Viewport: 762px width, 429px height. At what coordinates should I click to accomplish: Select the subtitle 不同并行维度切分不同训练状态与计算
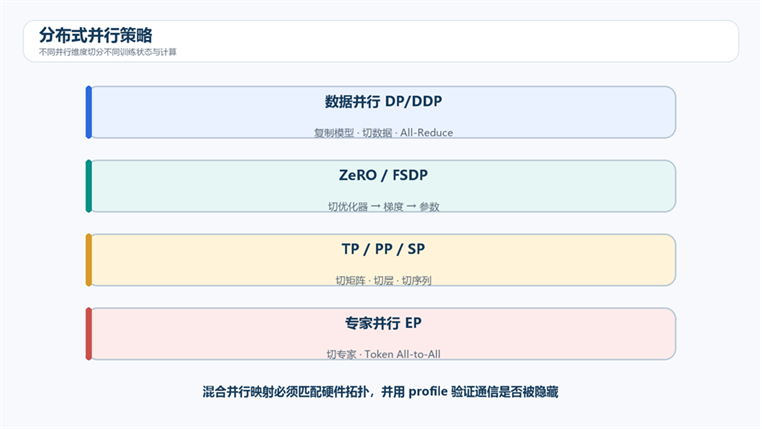pyautogui.click(x=108, y=52)
